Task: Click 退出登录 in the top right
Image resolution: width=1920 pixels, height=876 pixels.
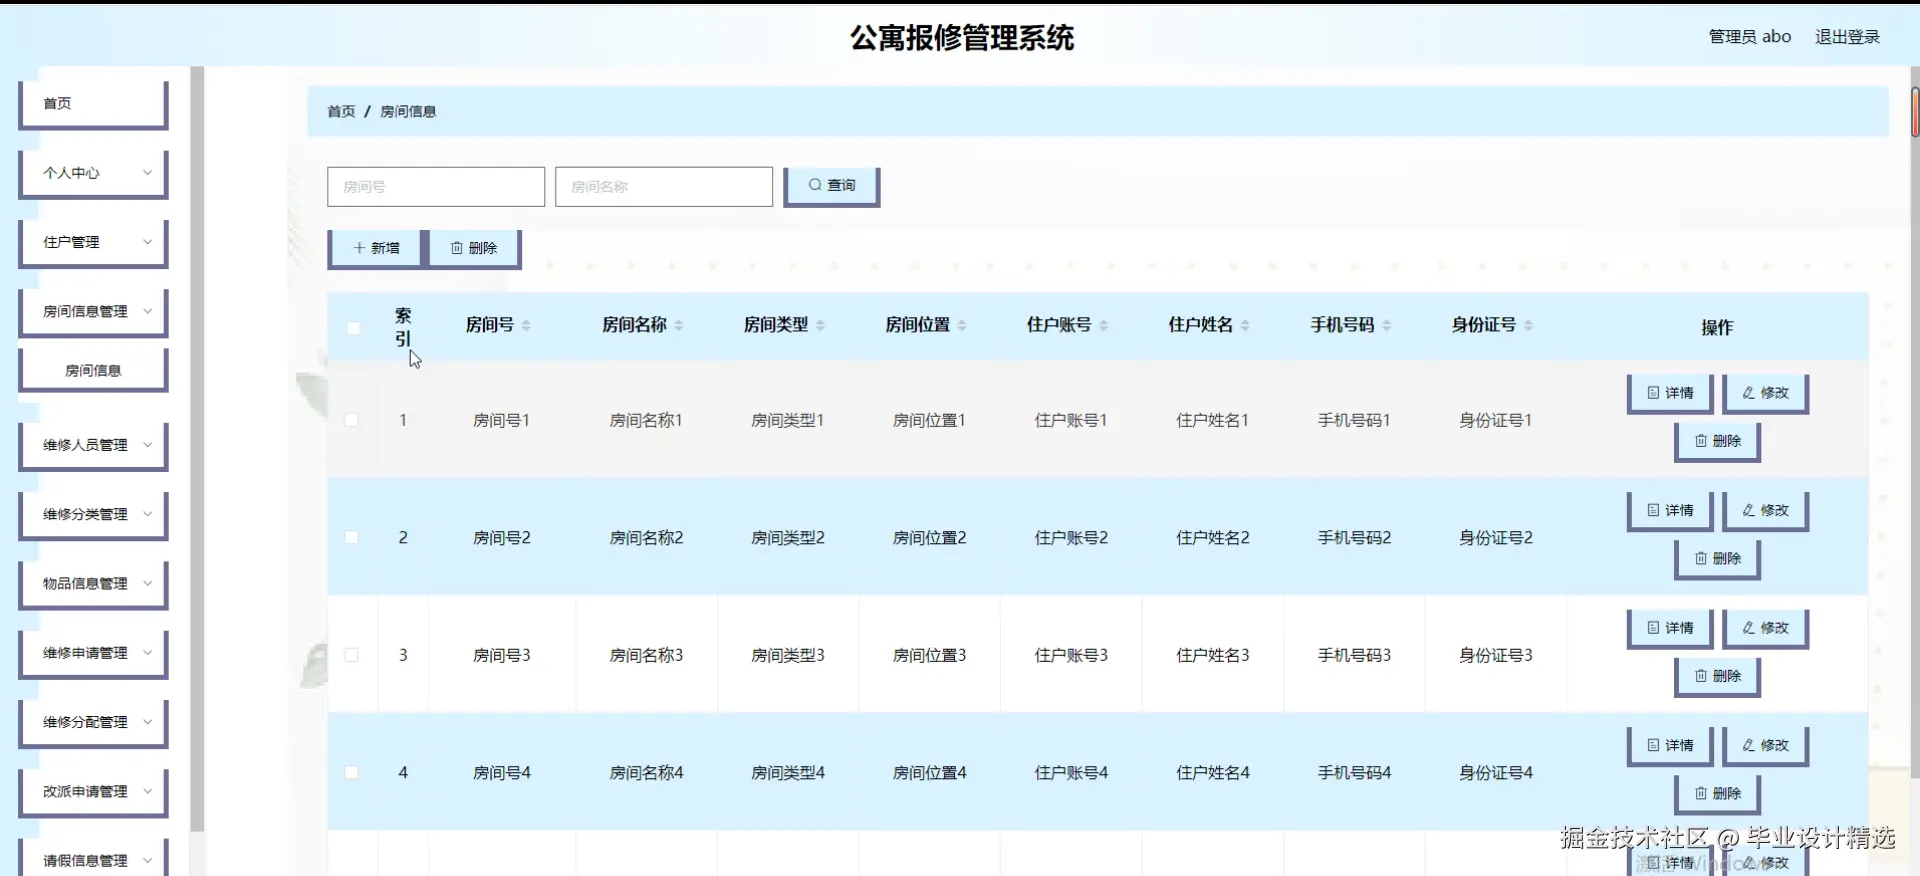Action: (x=1847, y=37)
